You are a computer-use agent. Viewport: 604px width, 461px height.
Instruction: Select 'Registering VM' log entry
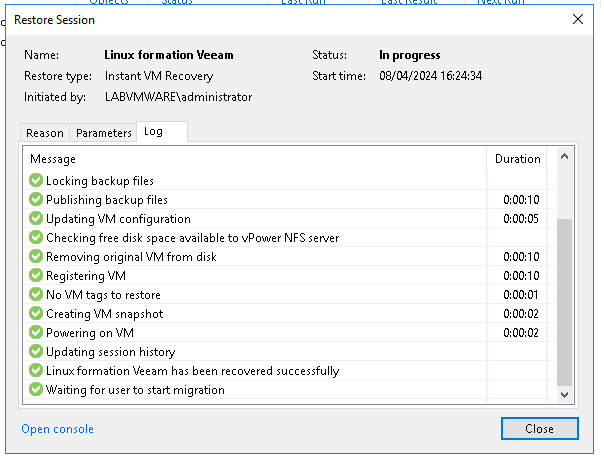coord(86,276)
